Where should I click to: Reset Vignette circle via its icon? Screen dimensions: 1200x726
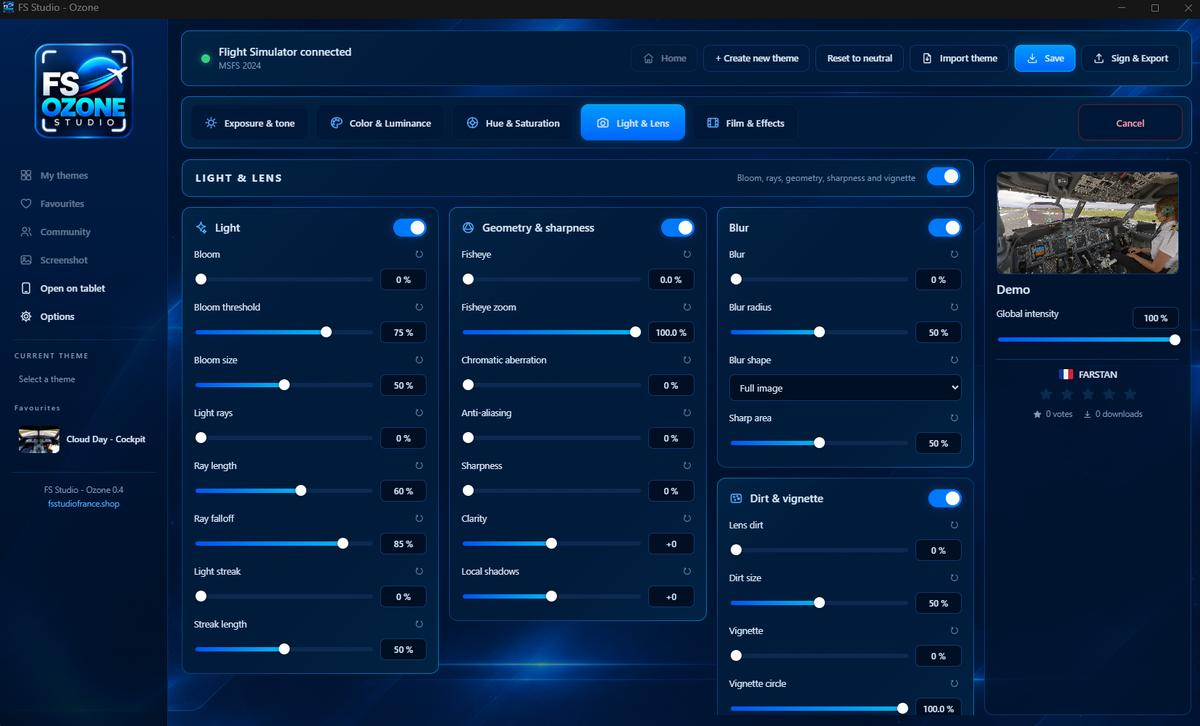(954, 684)
